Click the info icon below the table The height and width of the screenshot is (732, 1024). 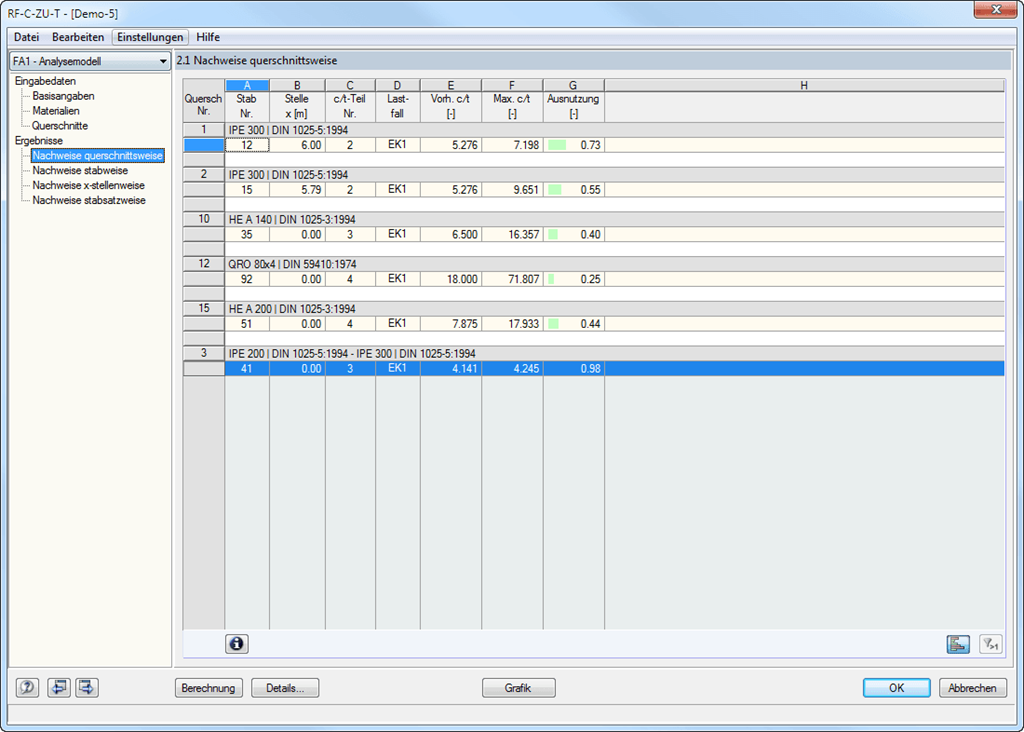point(236,644)
